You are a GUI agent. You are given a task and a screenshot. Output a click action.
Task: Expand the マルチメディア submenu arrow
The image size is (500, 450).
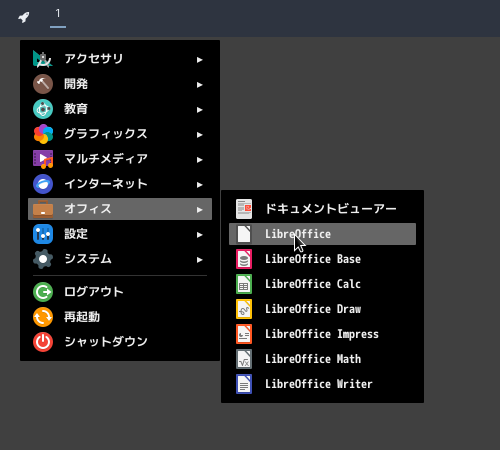point(199,160)
